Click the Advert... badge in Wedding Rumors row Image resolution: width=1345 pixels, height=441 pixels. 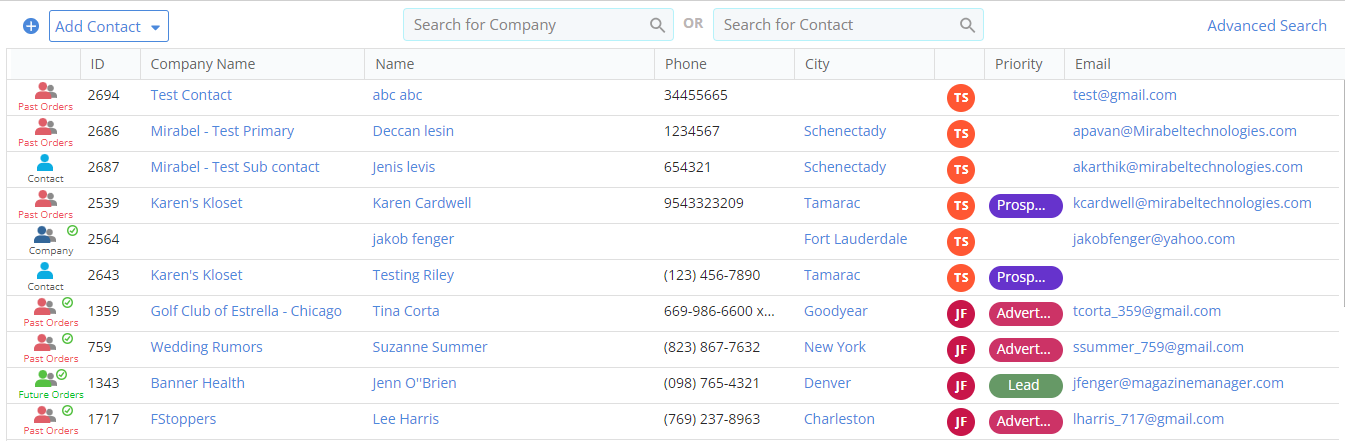pos(1024,349)
